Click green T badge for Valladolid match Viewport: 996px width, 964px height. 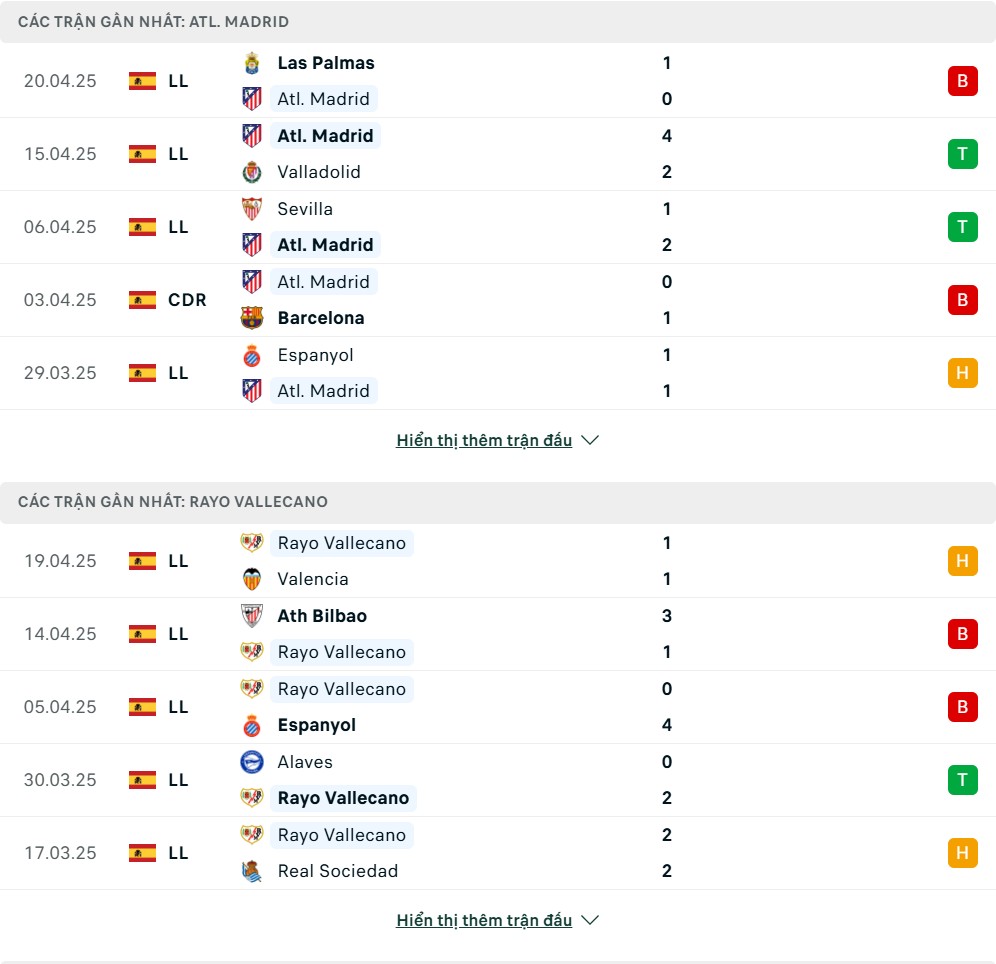pos(962,154)
